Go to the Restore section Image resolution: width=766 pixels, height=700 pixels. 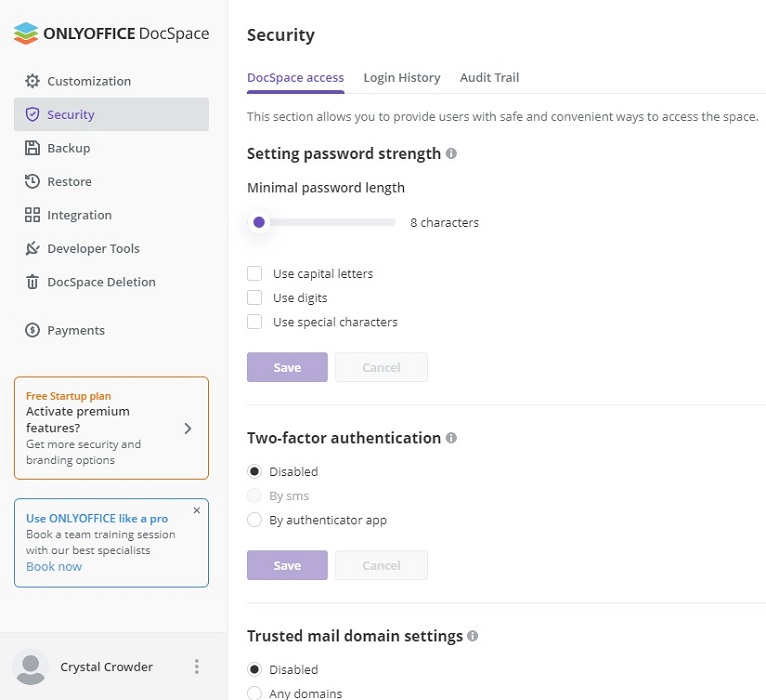[x=111, y=181]
